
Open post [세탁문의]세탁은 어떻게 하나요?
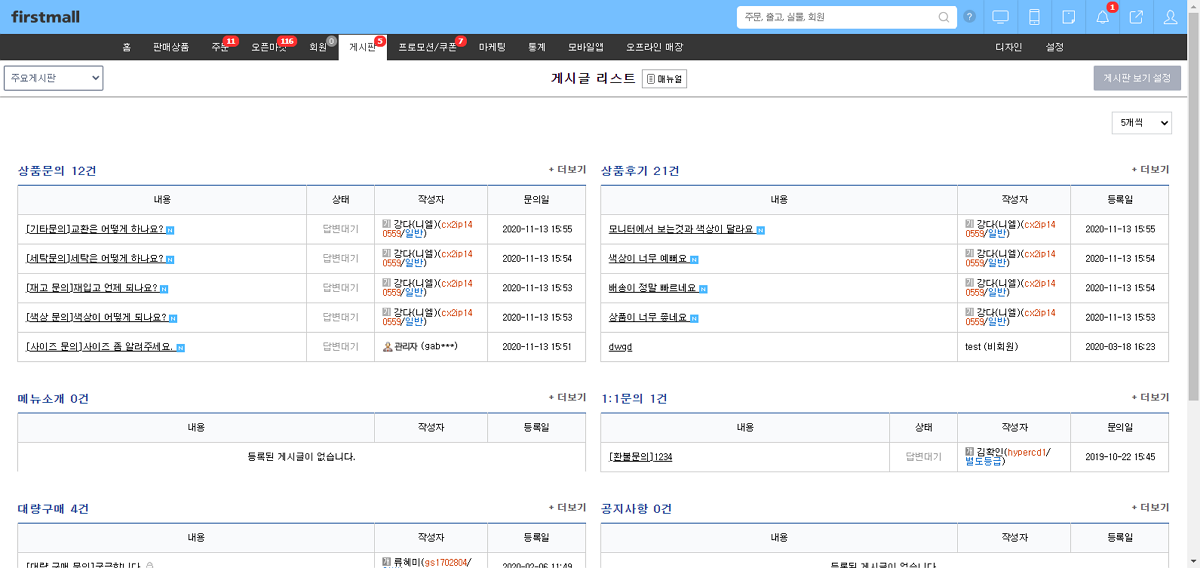(95, 259)
